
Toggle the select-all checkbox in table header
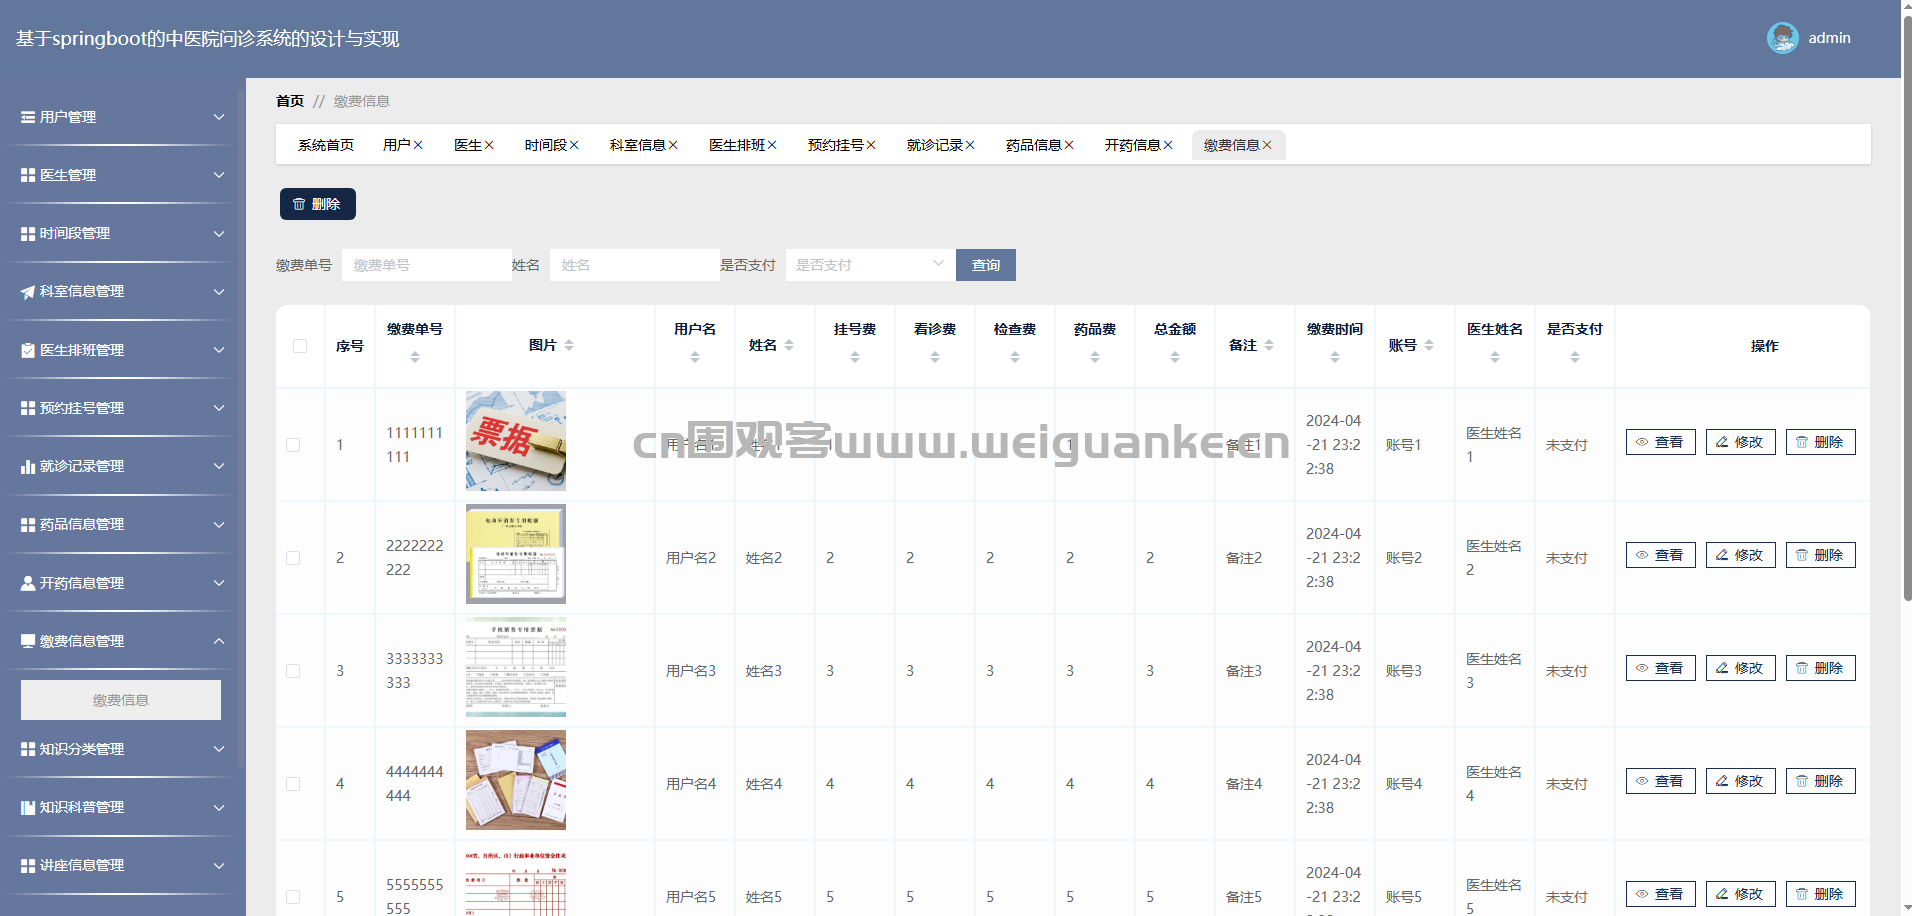tap(300, 346)
